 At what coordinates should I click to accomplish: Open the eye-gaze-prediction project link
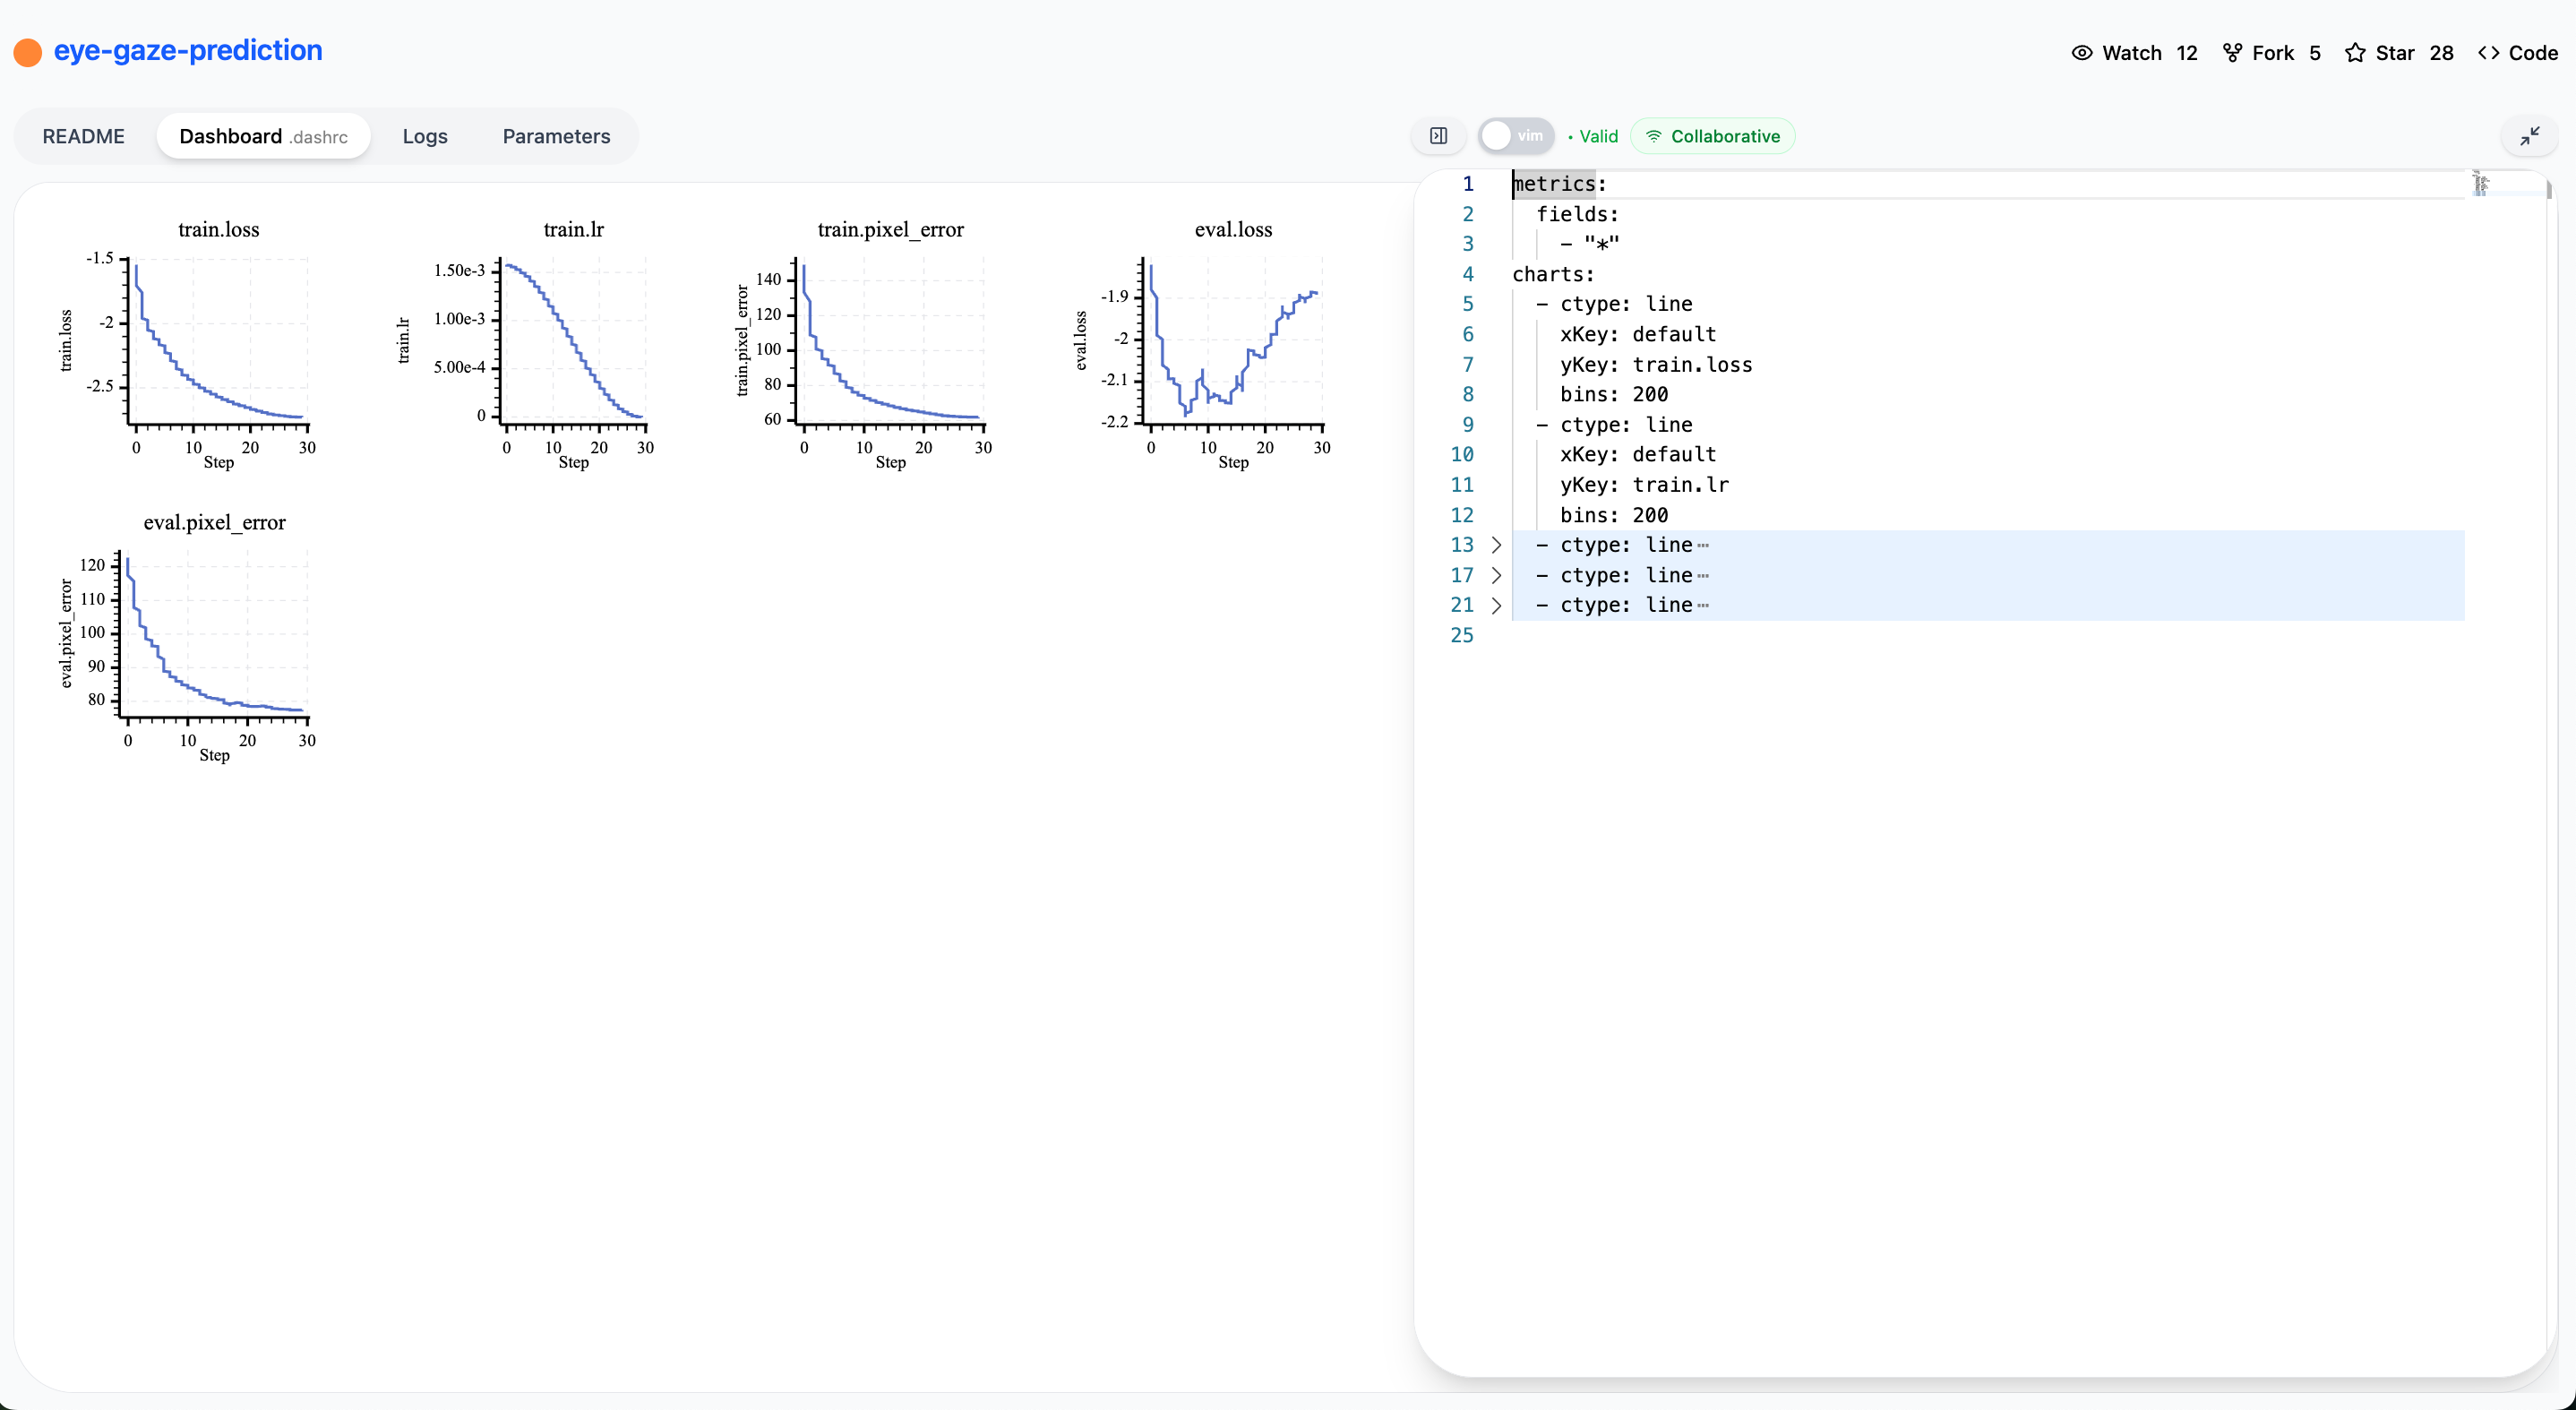pyautogui.click(x=188, y=51)
